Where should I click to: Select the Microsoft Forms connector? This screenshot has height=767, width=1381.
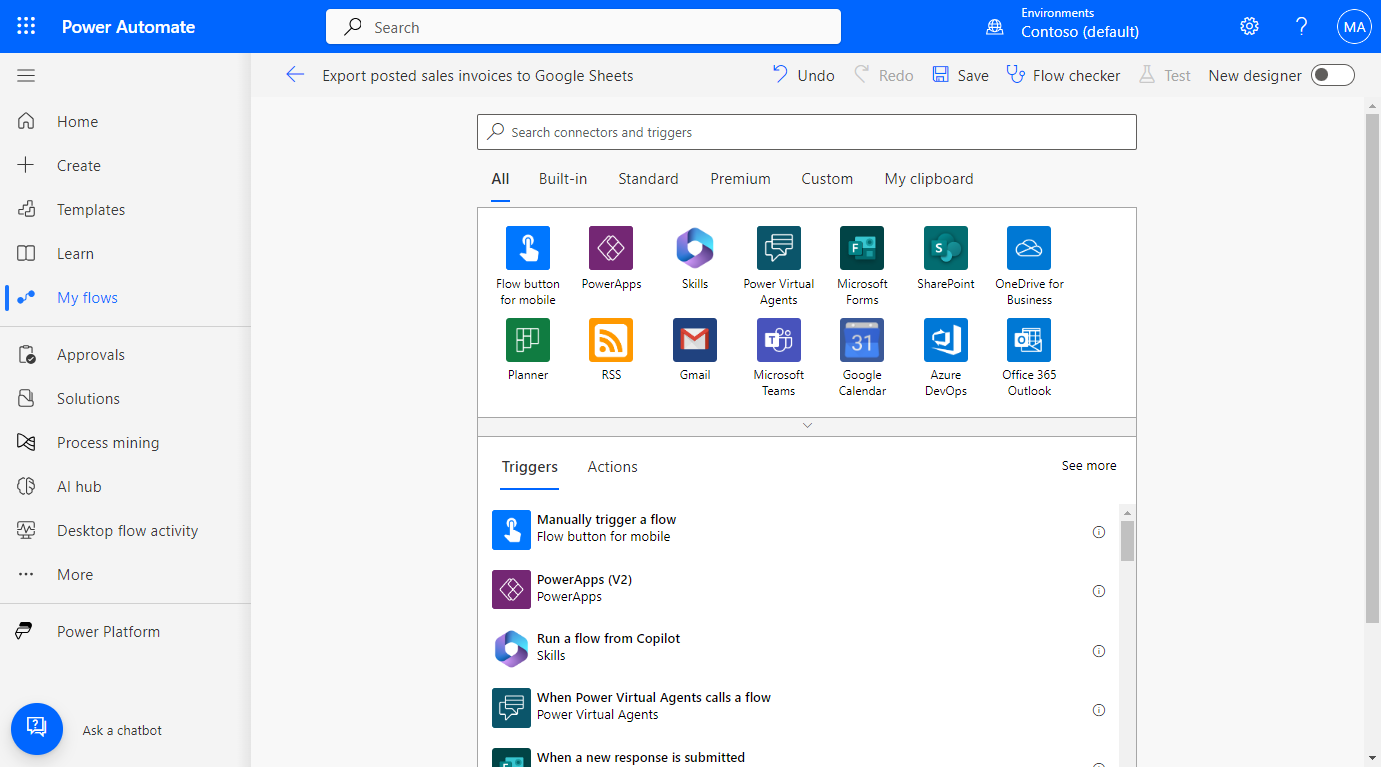click(861, 248)
